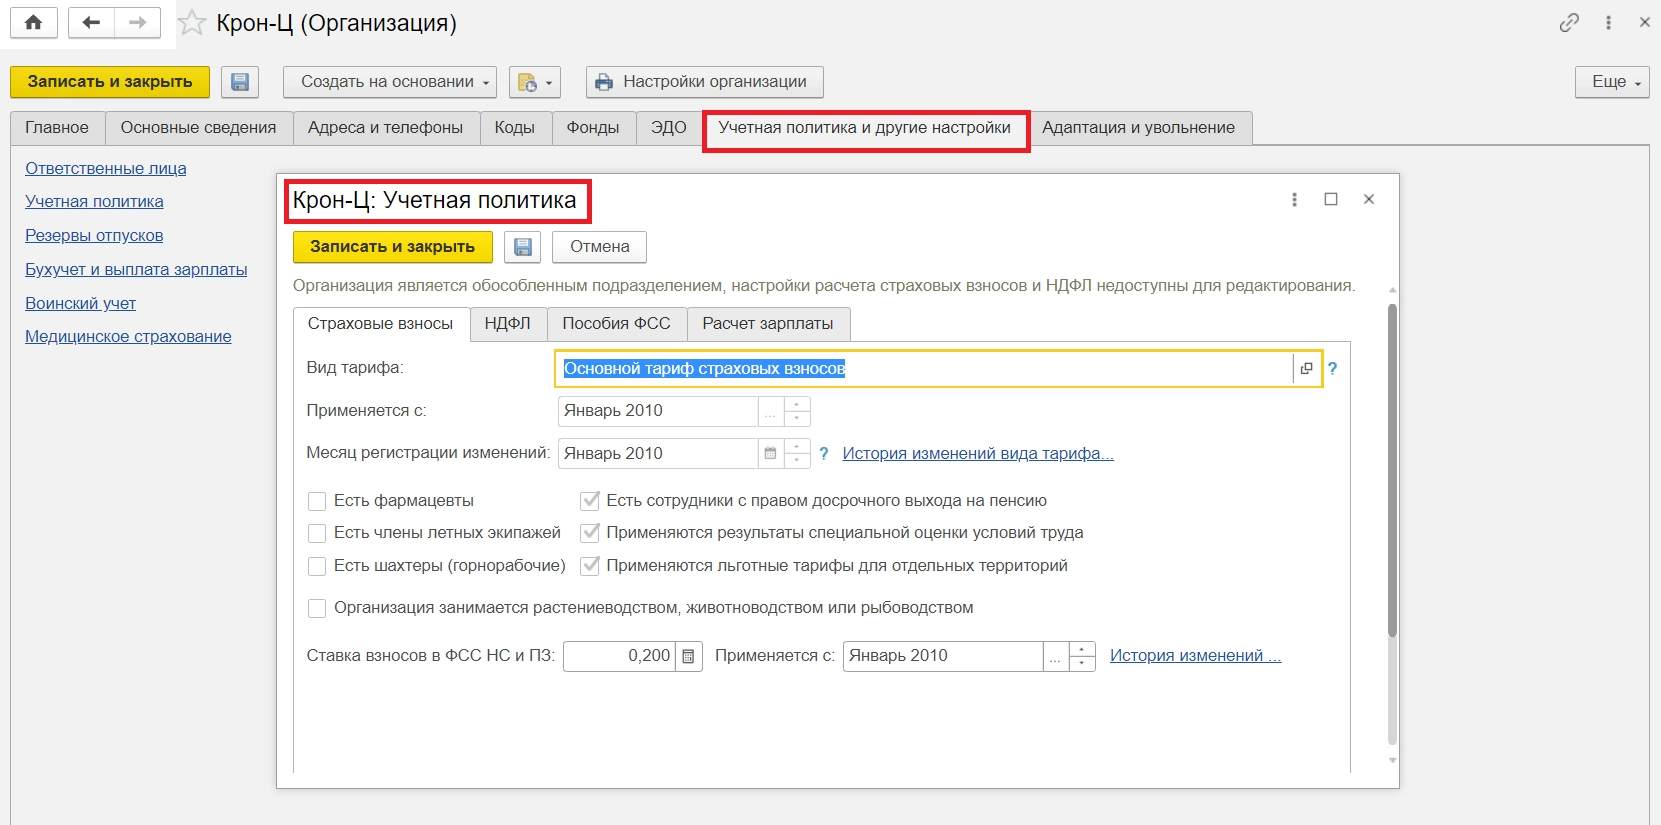The image size is (1661, 825).
Task: Maximize the Учетная политика dialog
Action: pyautogui.click(x=1331, y=200)
